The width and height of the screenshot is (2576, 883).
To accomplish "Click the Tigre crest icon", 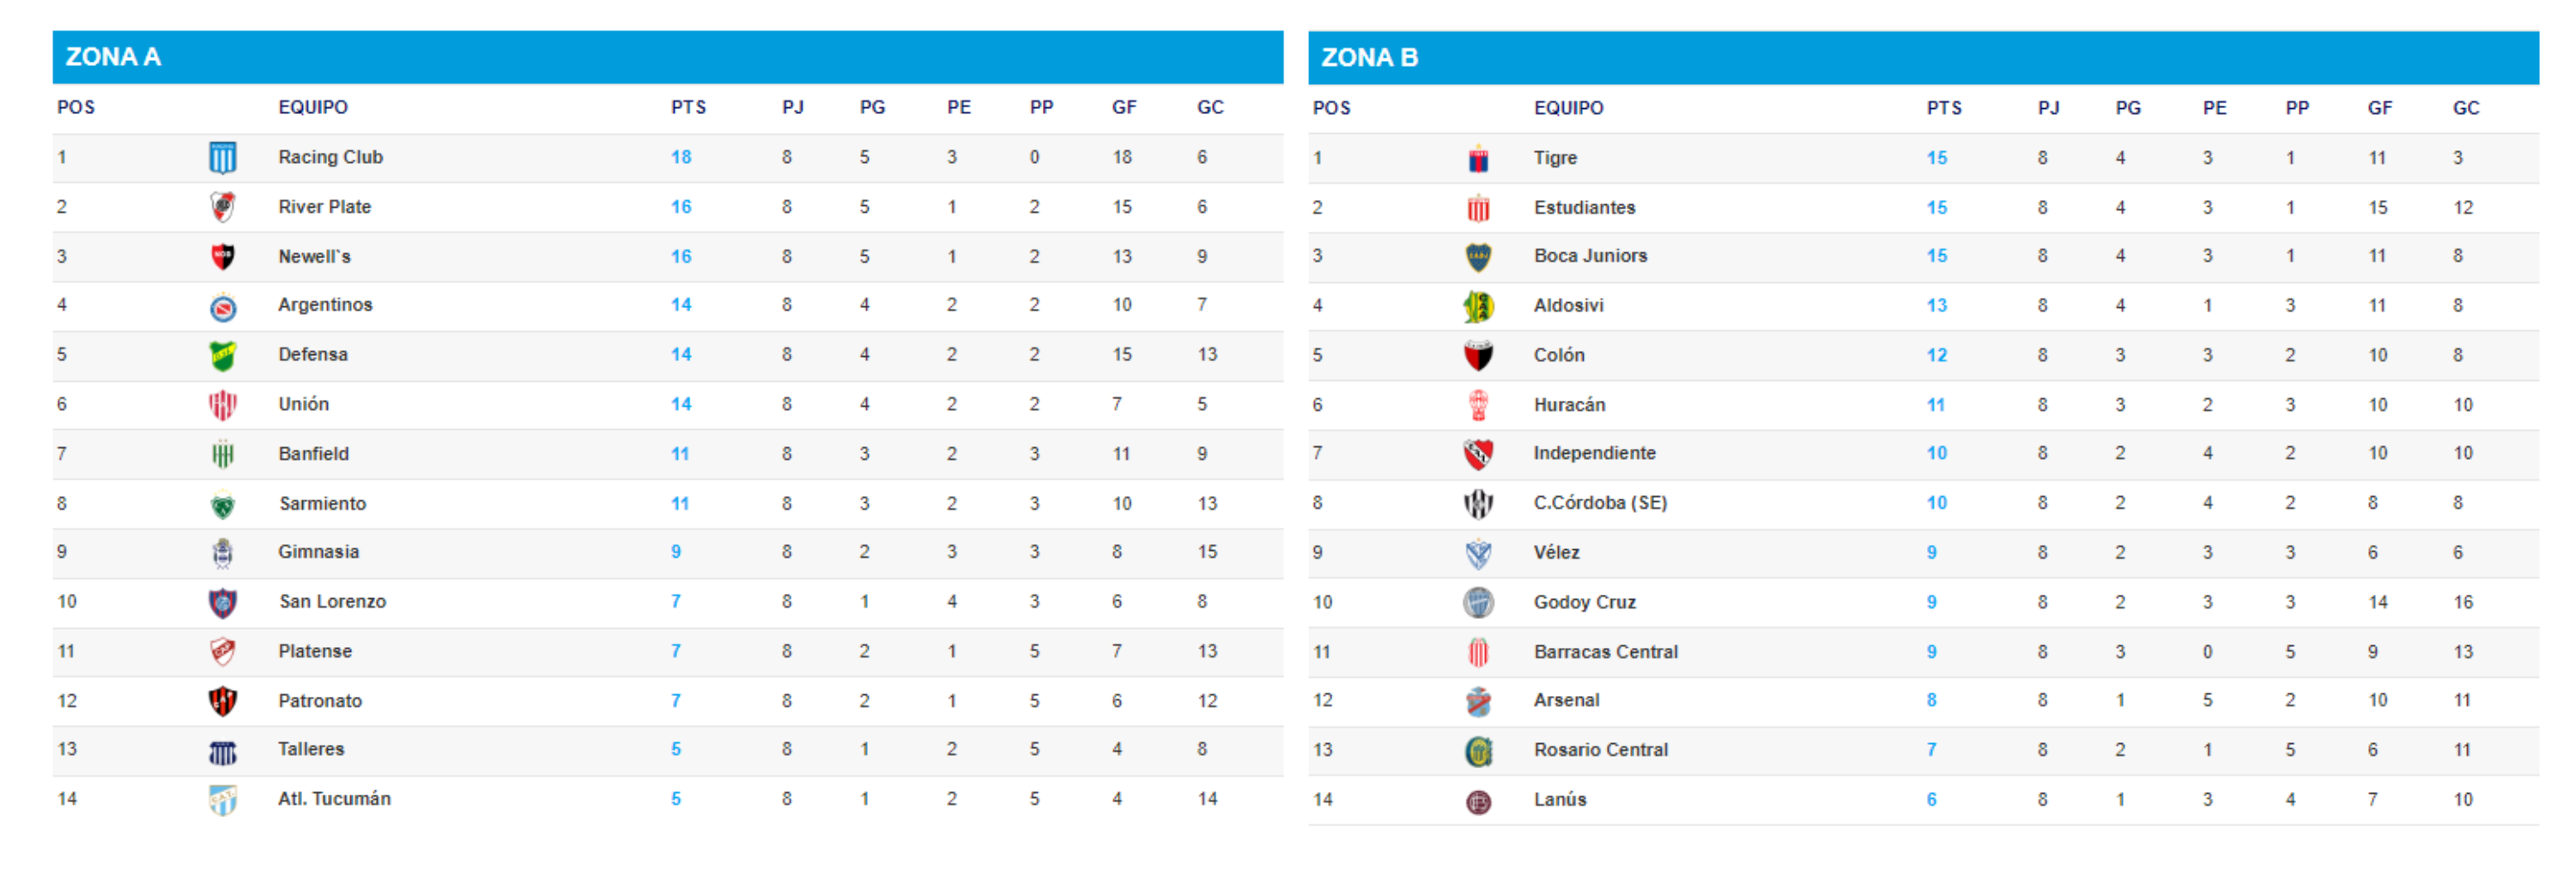I will pyautogui.click(x=1478, y=158).
